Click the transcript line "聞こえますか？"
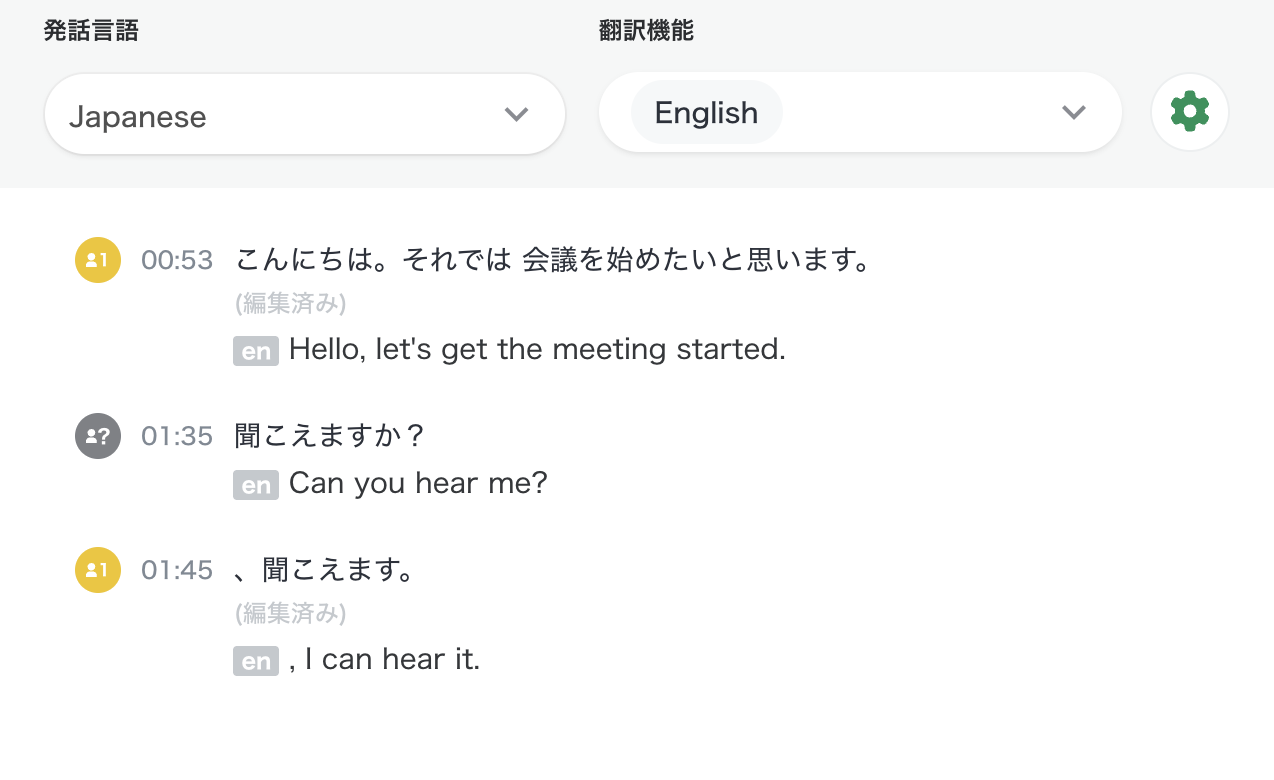 point(332,436)
